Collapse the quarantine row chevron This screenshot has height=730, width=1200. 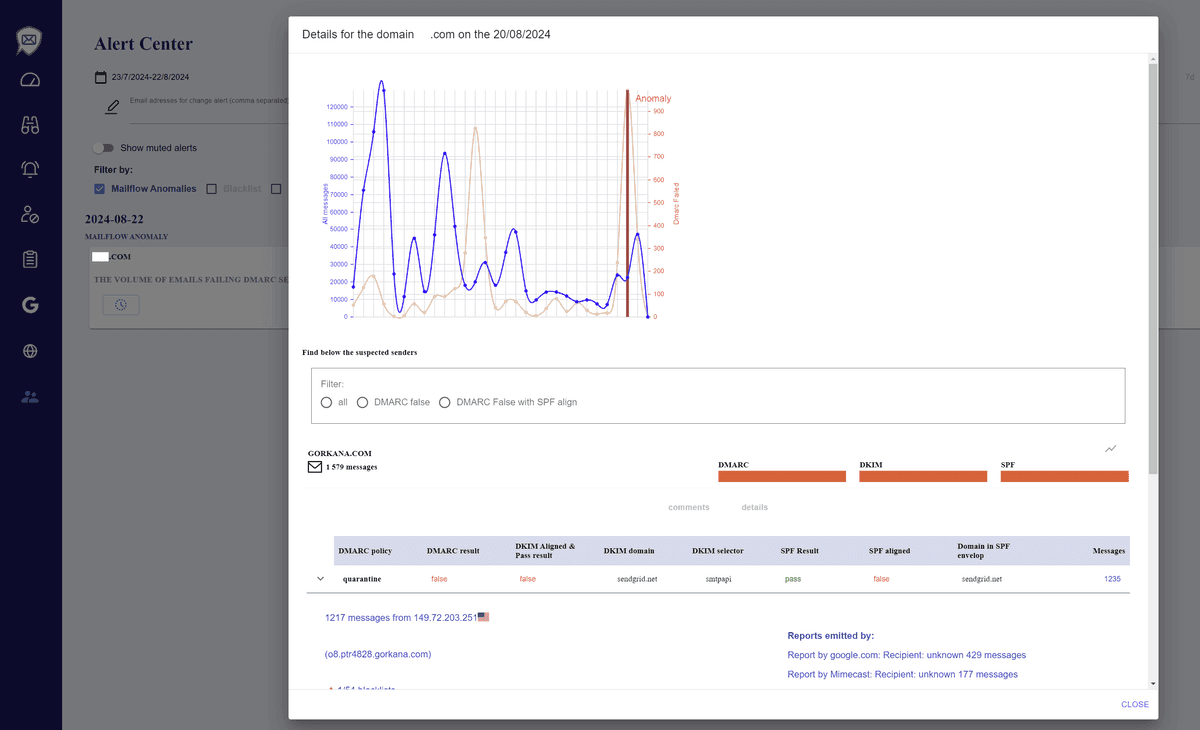(320, 578)
